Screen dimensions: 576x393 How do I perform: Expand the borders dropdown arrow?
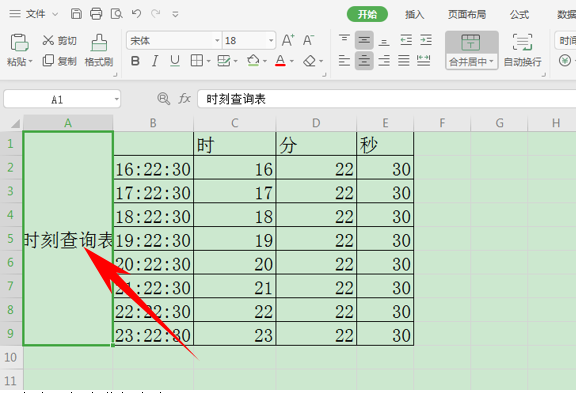coord(208,61)
